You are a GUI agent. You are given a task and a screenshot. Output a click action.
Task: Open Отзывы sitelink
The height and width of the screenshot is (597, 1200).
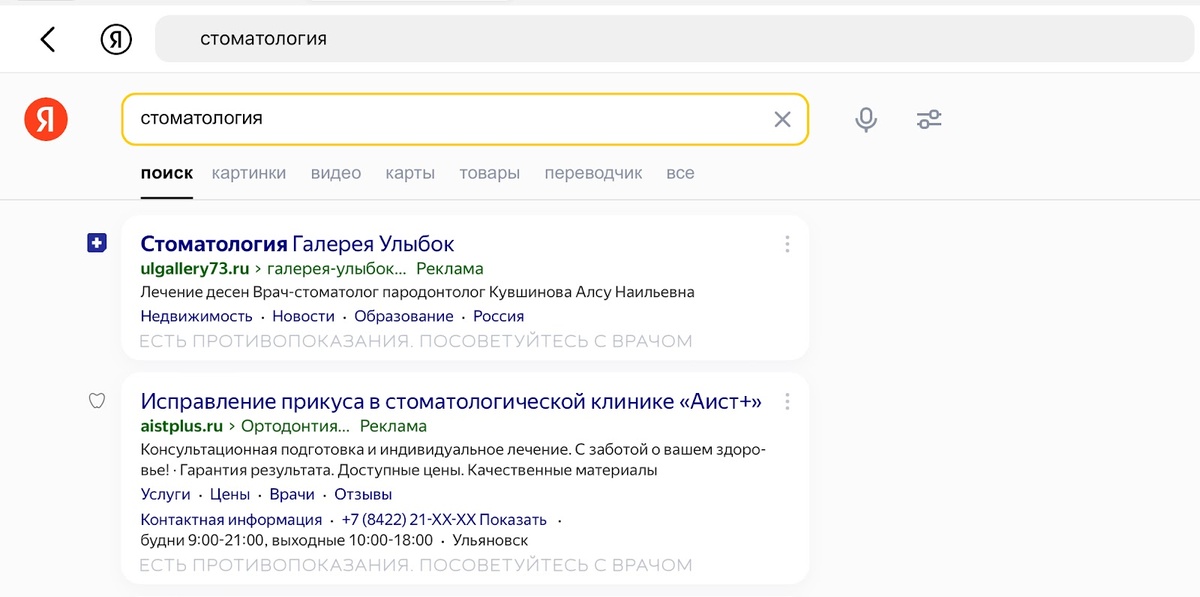click(x=363, y=494)
